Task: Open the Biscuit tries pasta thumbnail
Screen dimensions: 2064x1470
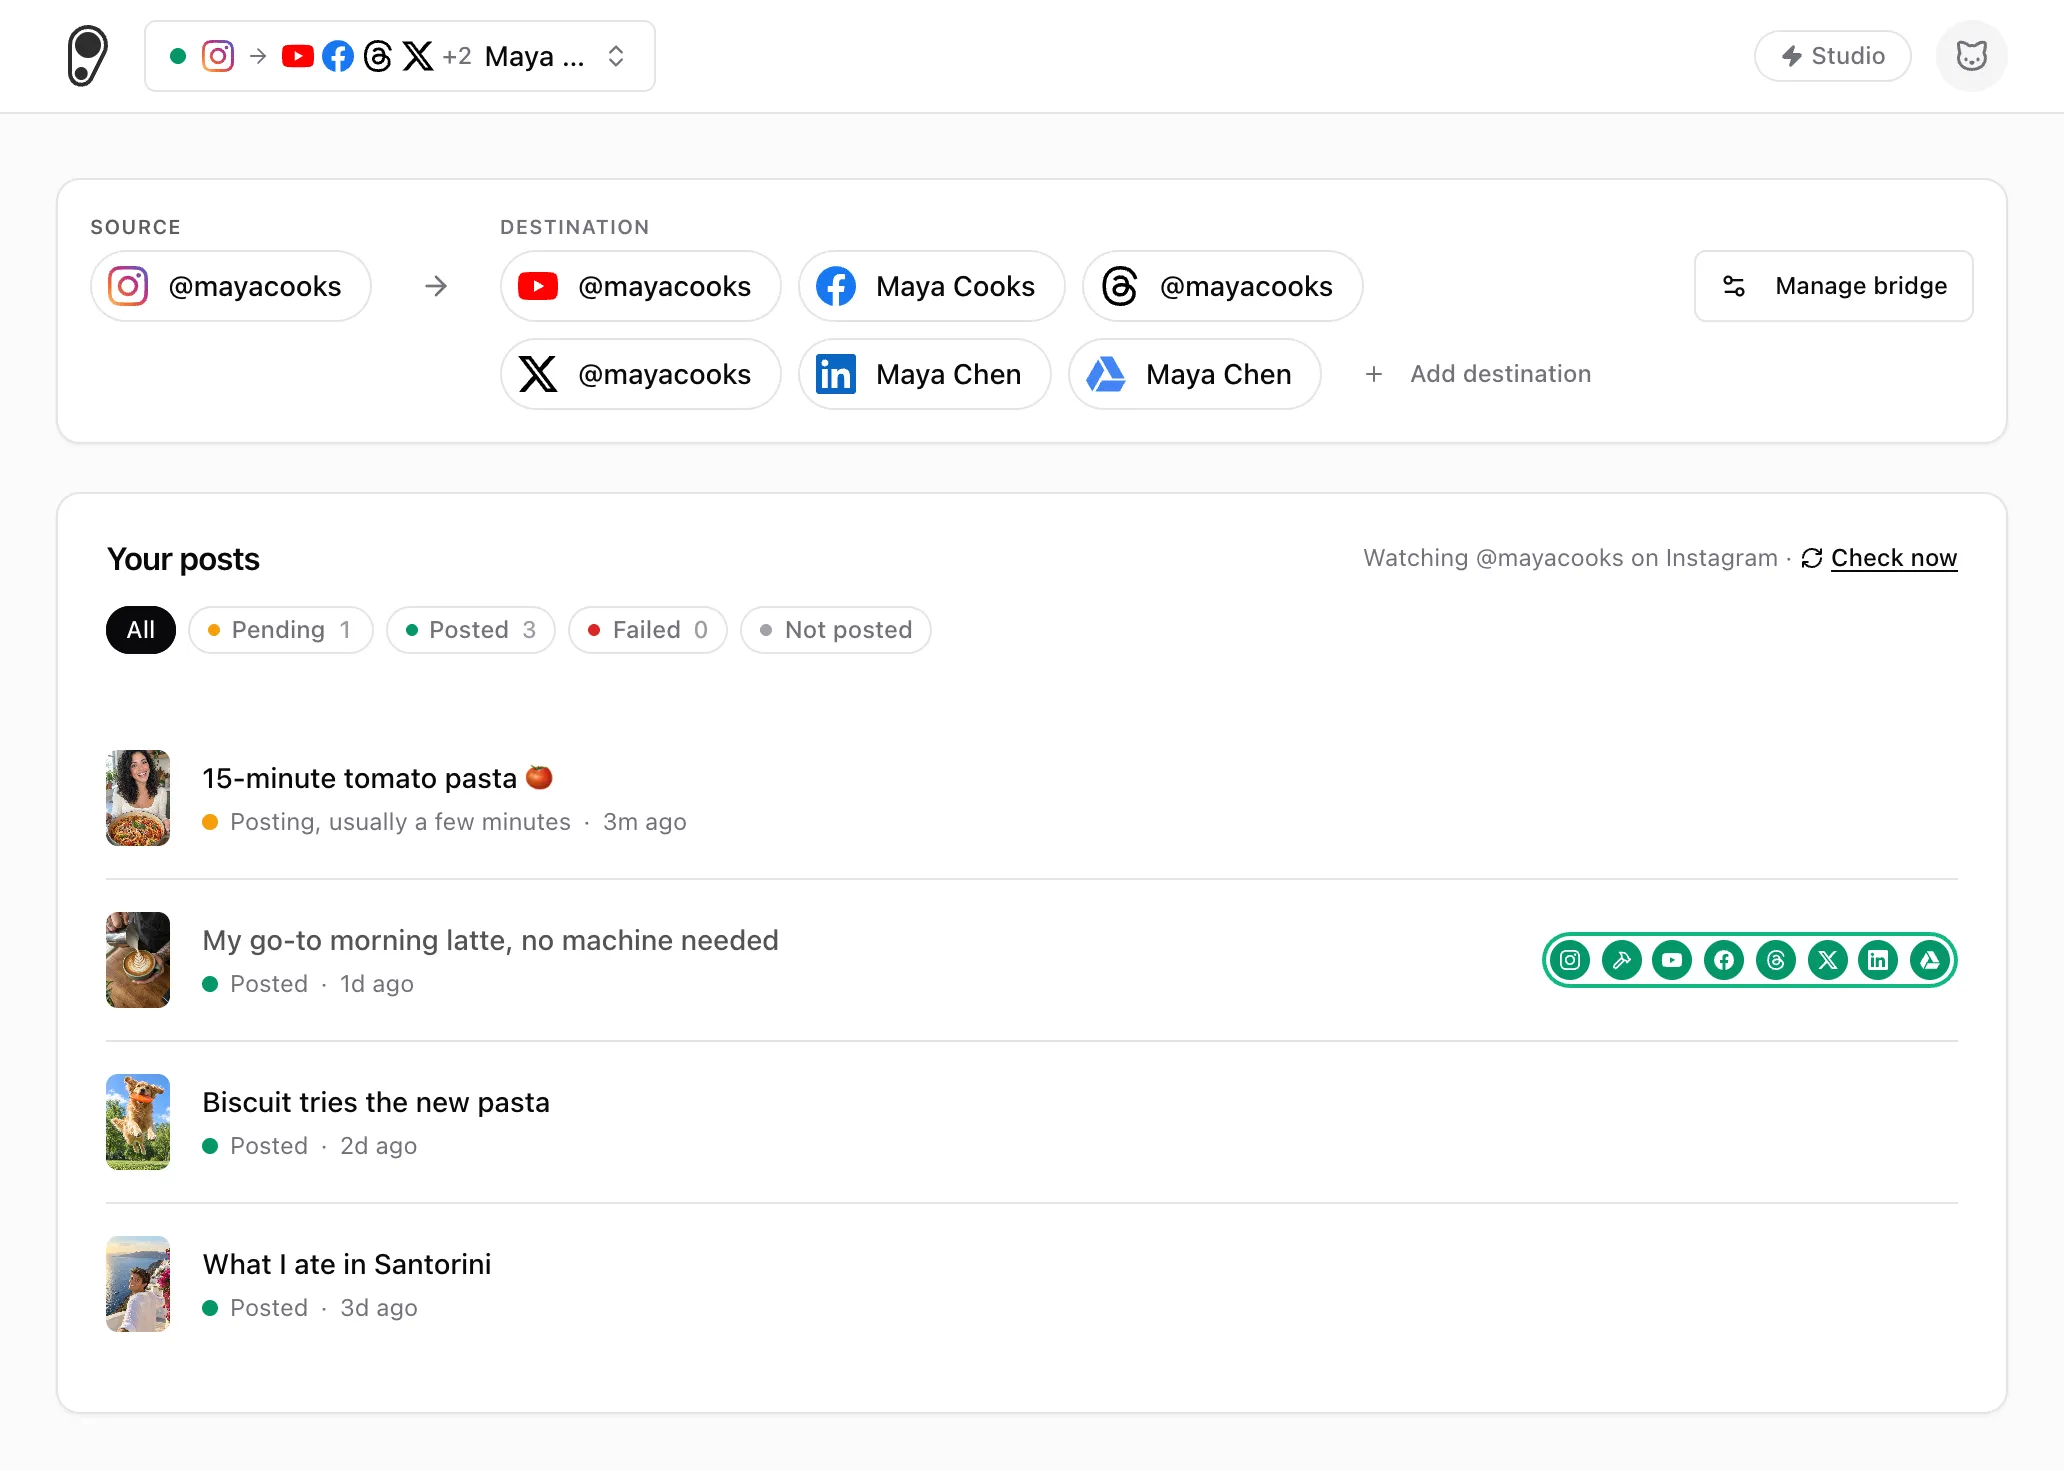Action: tap(138, 1122)
